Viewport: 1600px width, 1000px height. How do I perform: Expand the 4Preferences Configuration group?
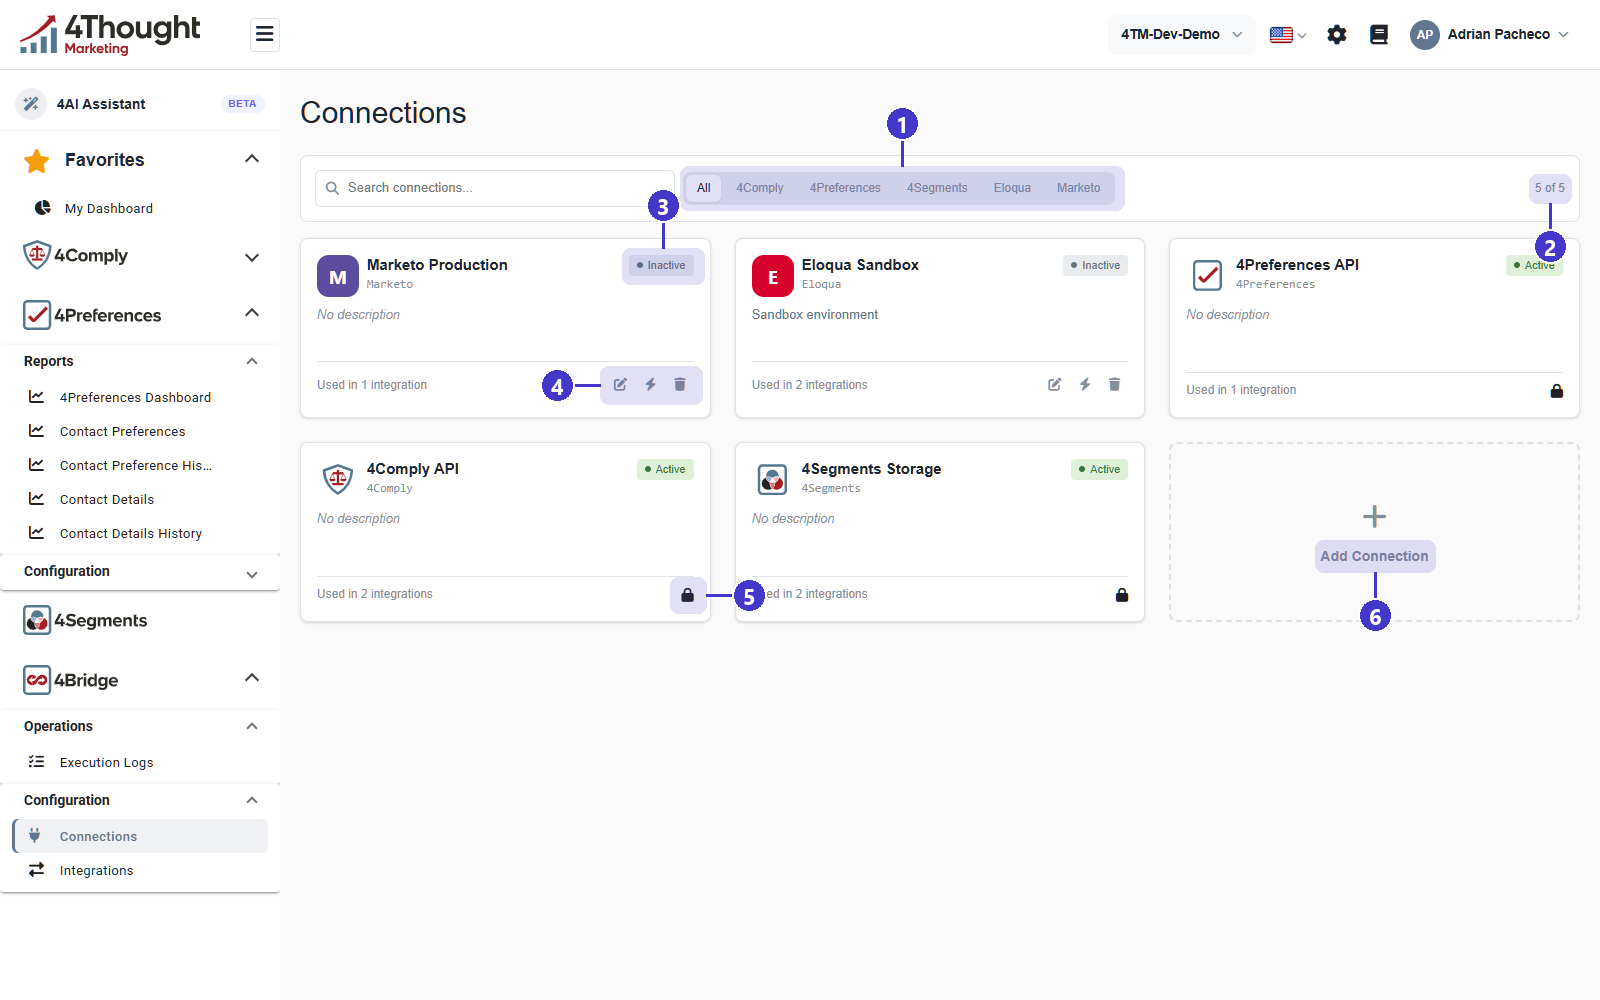click(252, 574)
